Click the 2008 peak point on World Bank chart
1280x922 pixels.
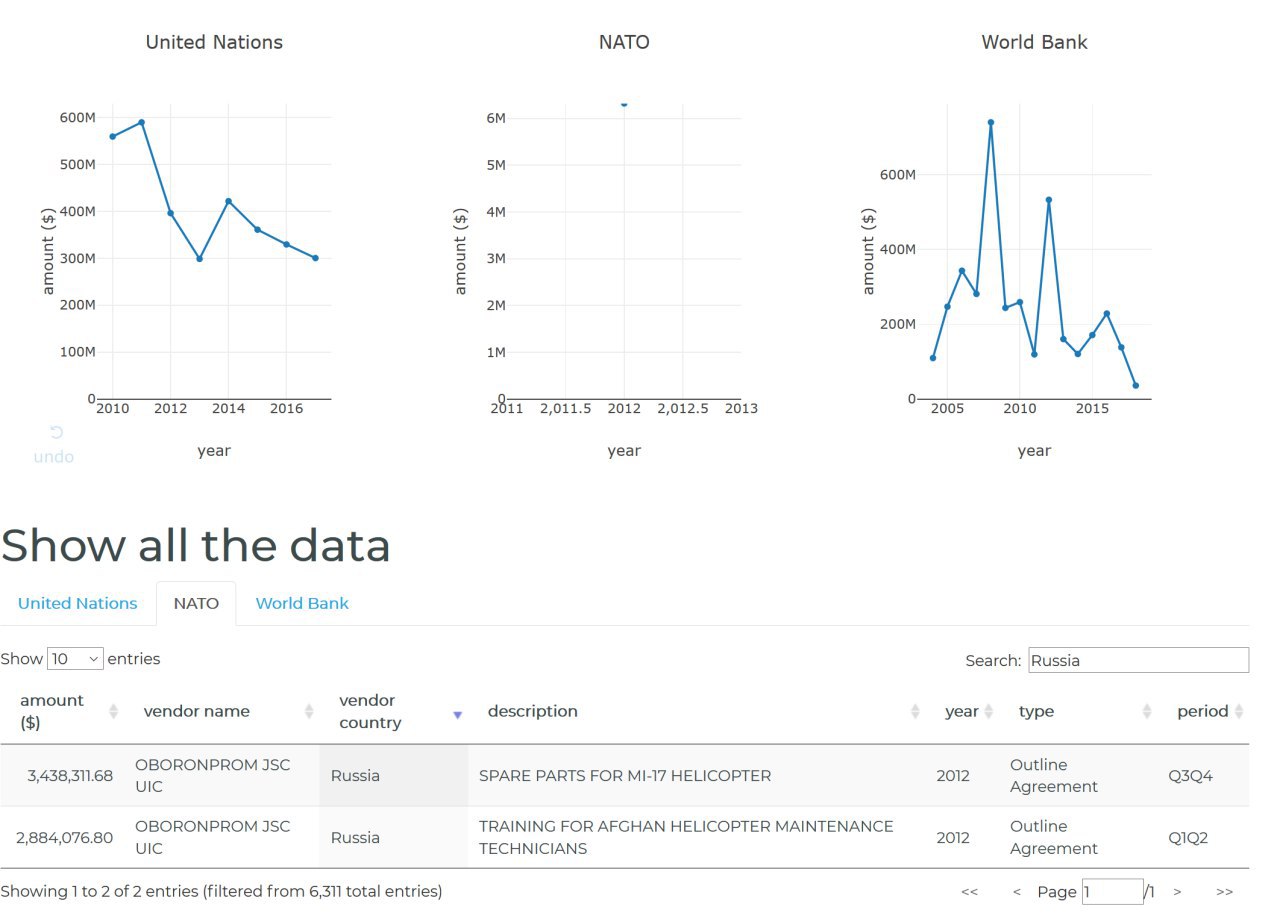[990, 123]
